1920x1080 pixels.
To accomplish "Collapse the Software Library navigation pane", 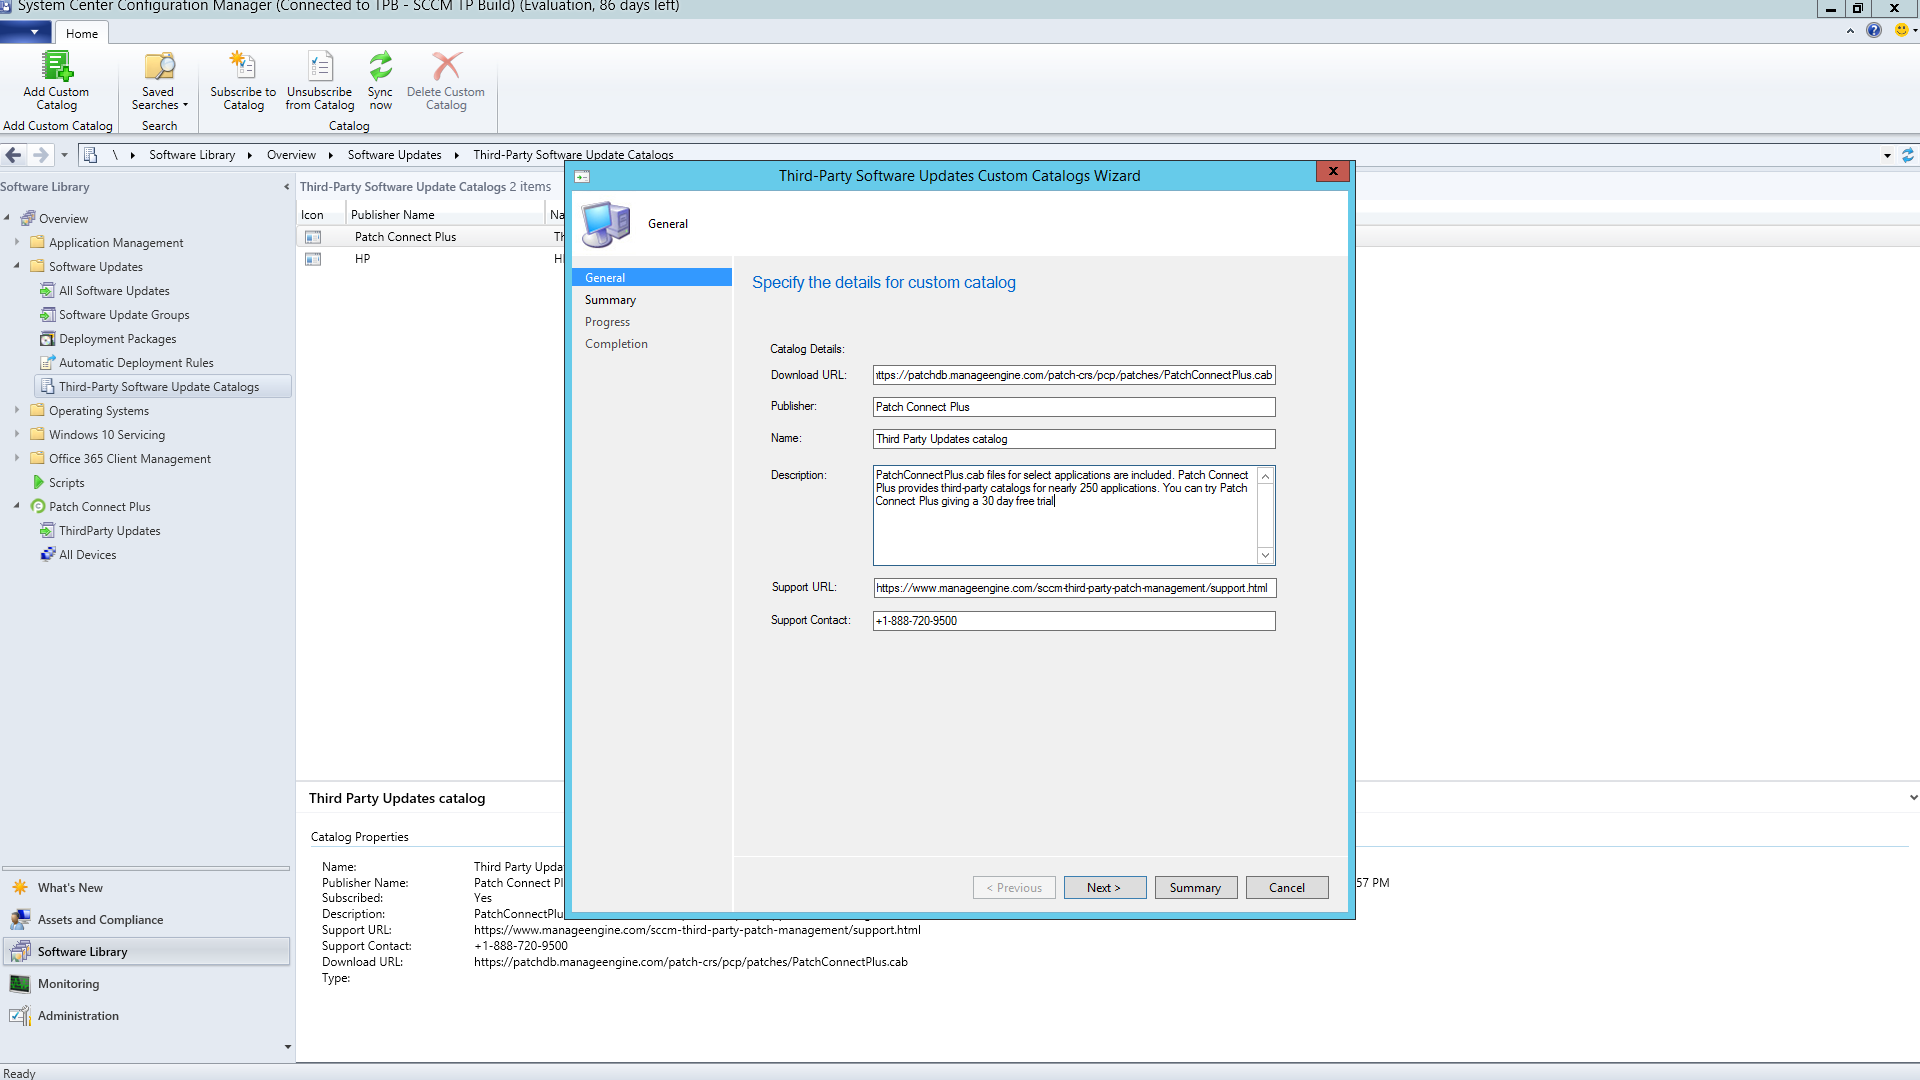I will coord(286,187).
